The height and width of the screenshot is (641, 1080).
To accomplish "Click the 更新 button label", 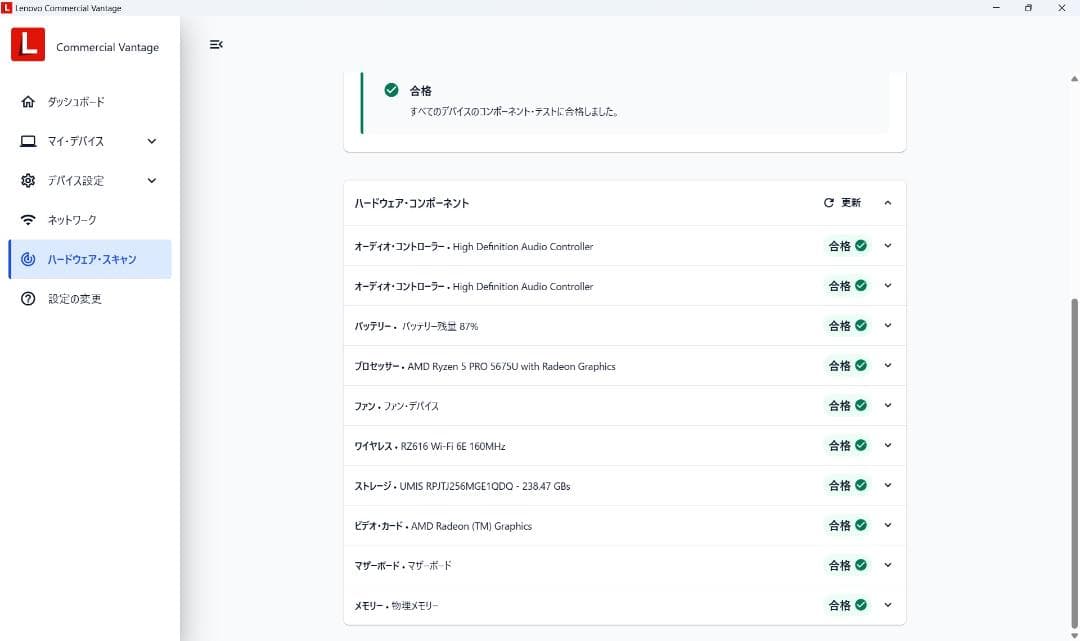I will coord(850,203).
